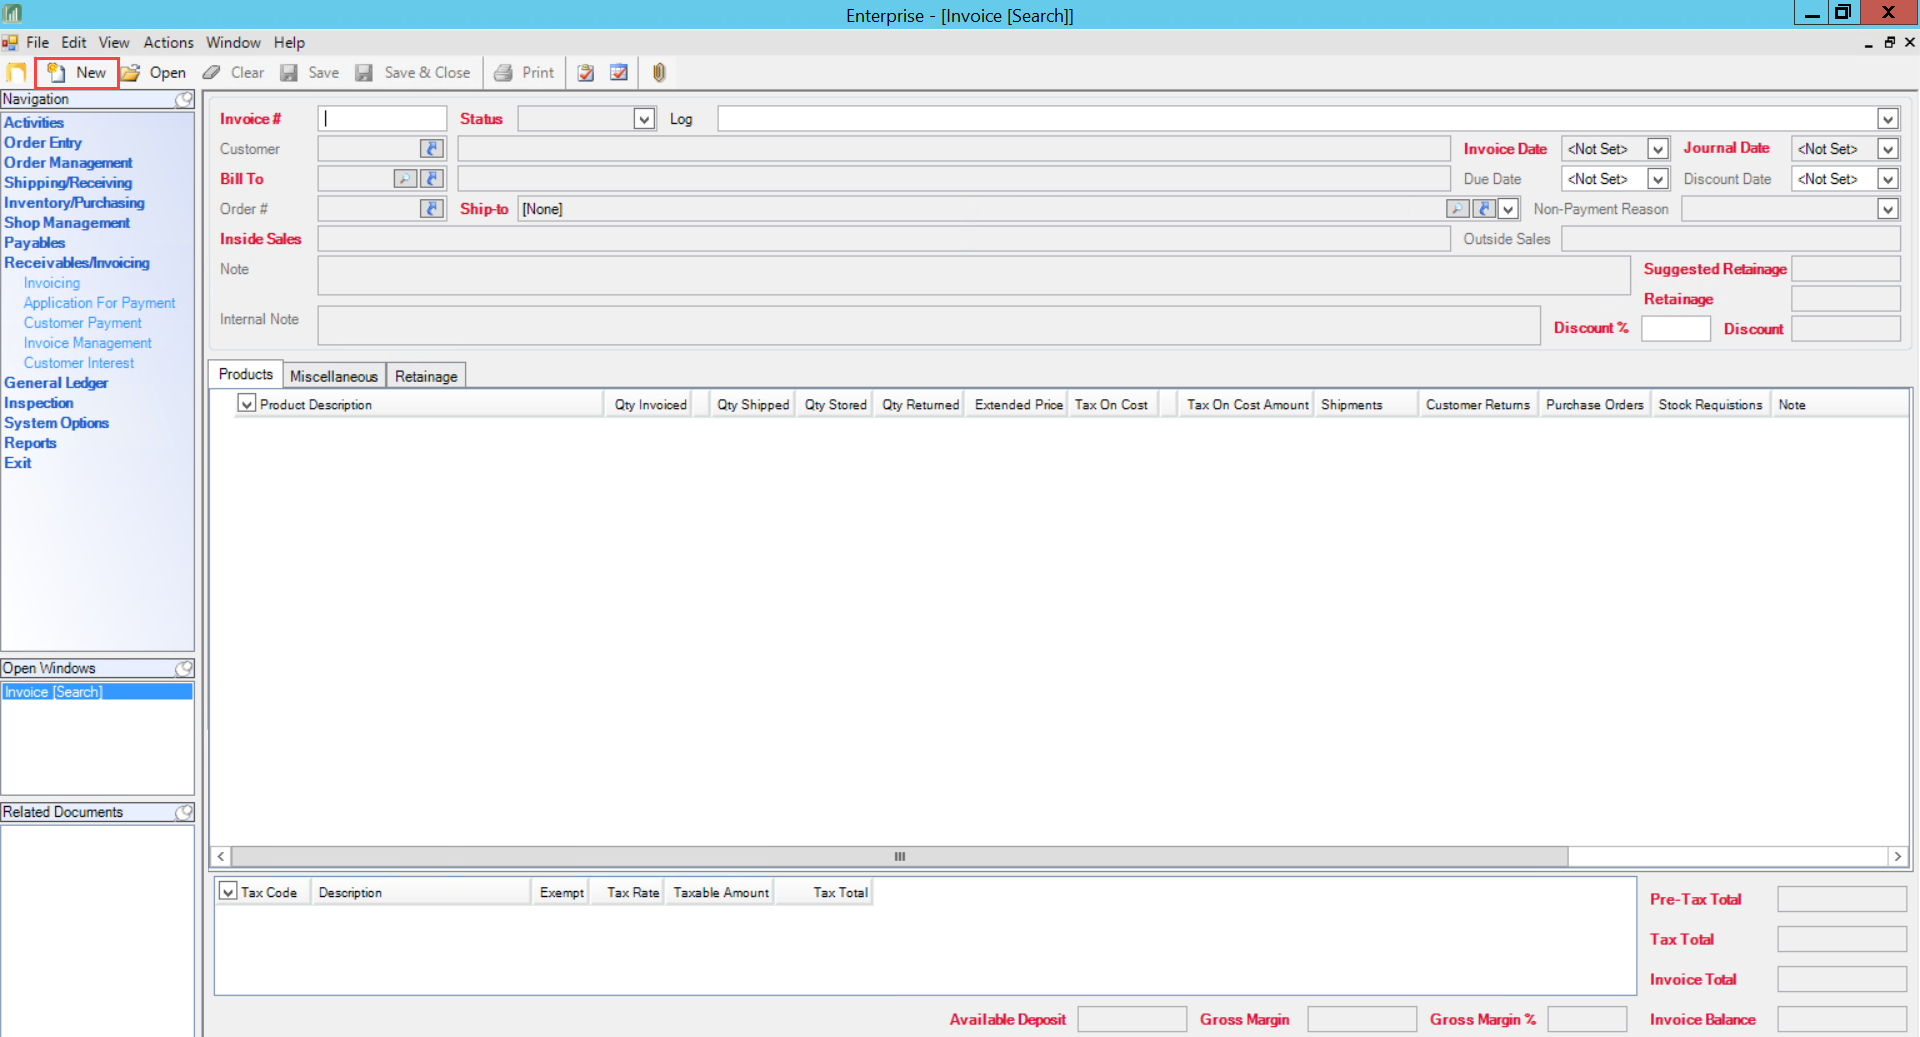This screenshot has width=1920, height=1037.
Task: Click the Open toolbar button
Action: (x=155, y=72)
